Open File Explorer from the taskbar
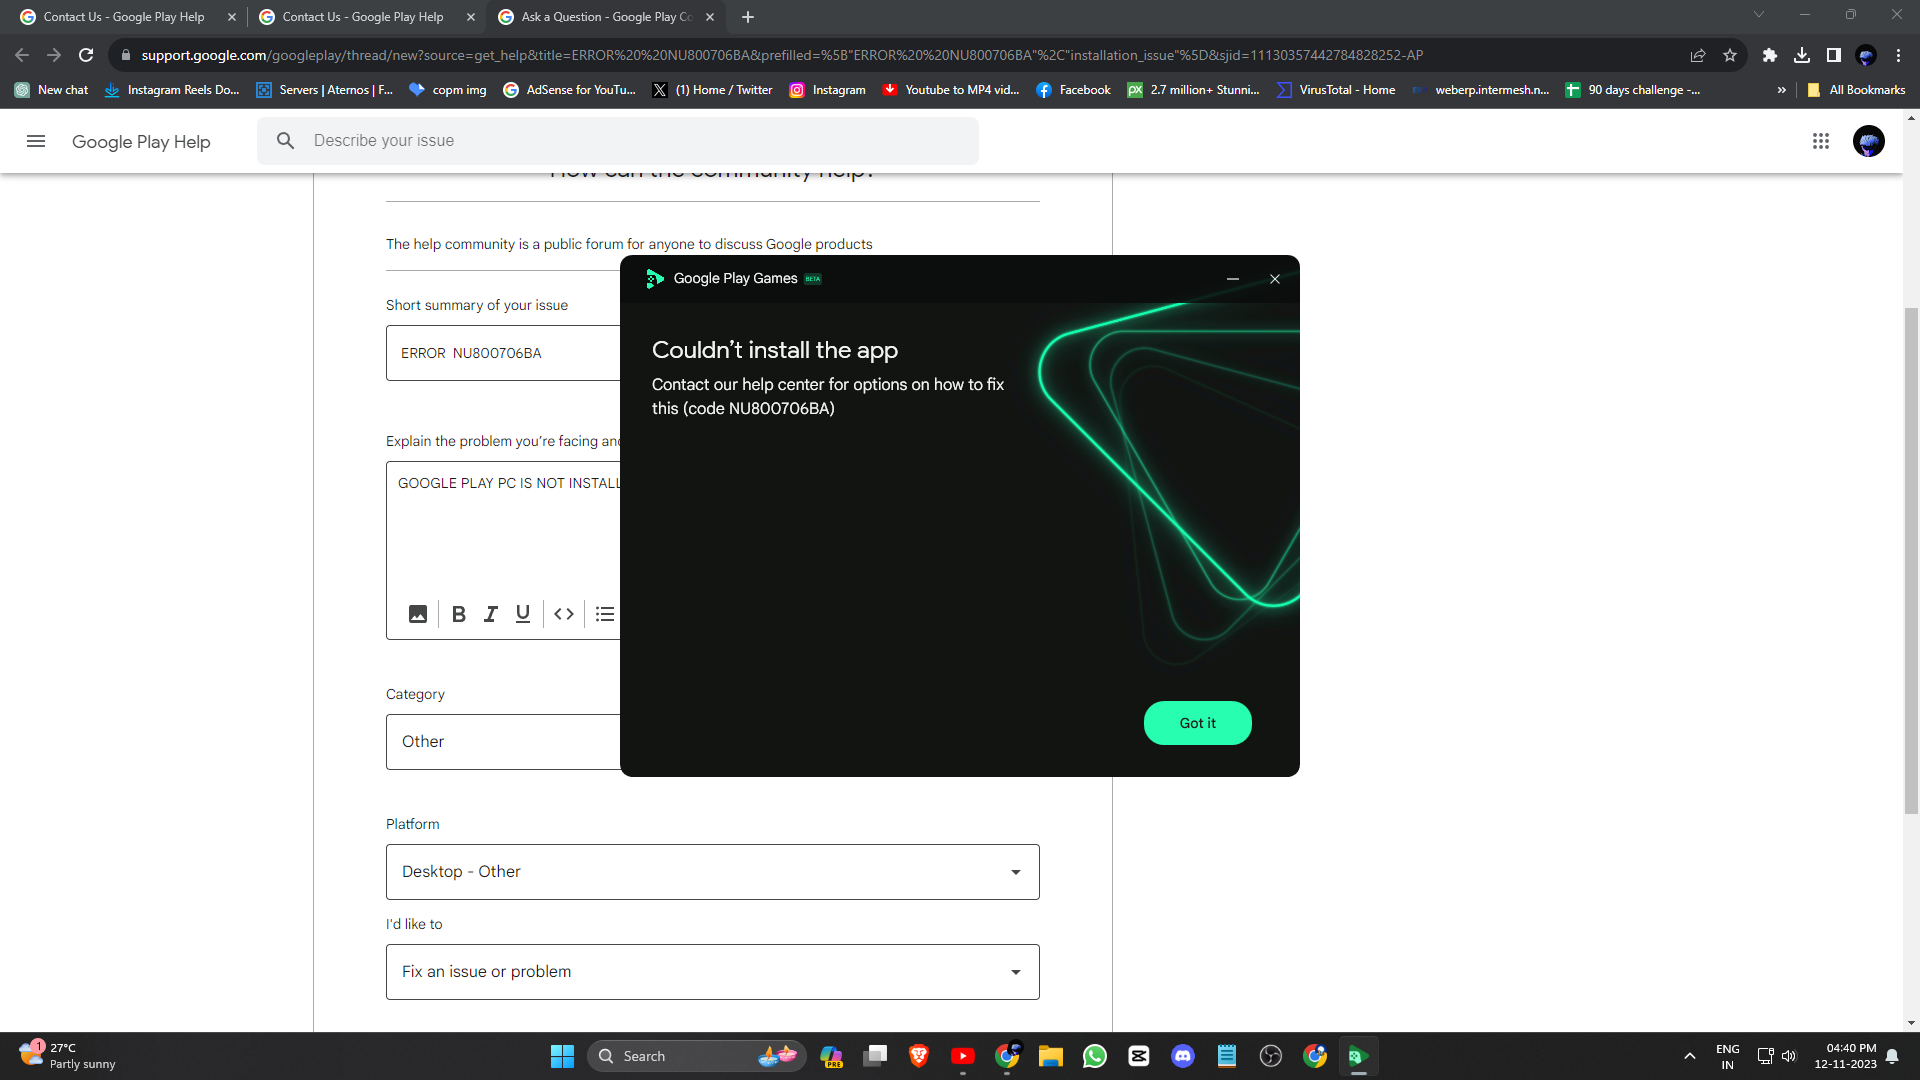 (x=1051, y=1056)
